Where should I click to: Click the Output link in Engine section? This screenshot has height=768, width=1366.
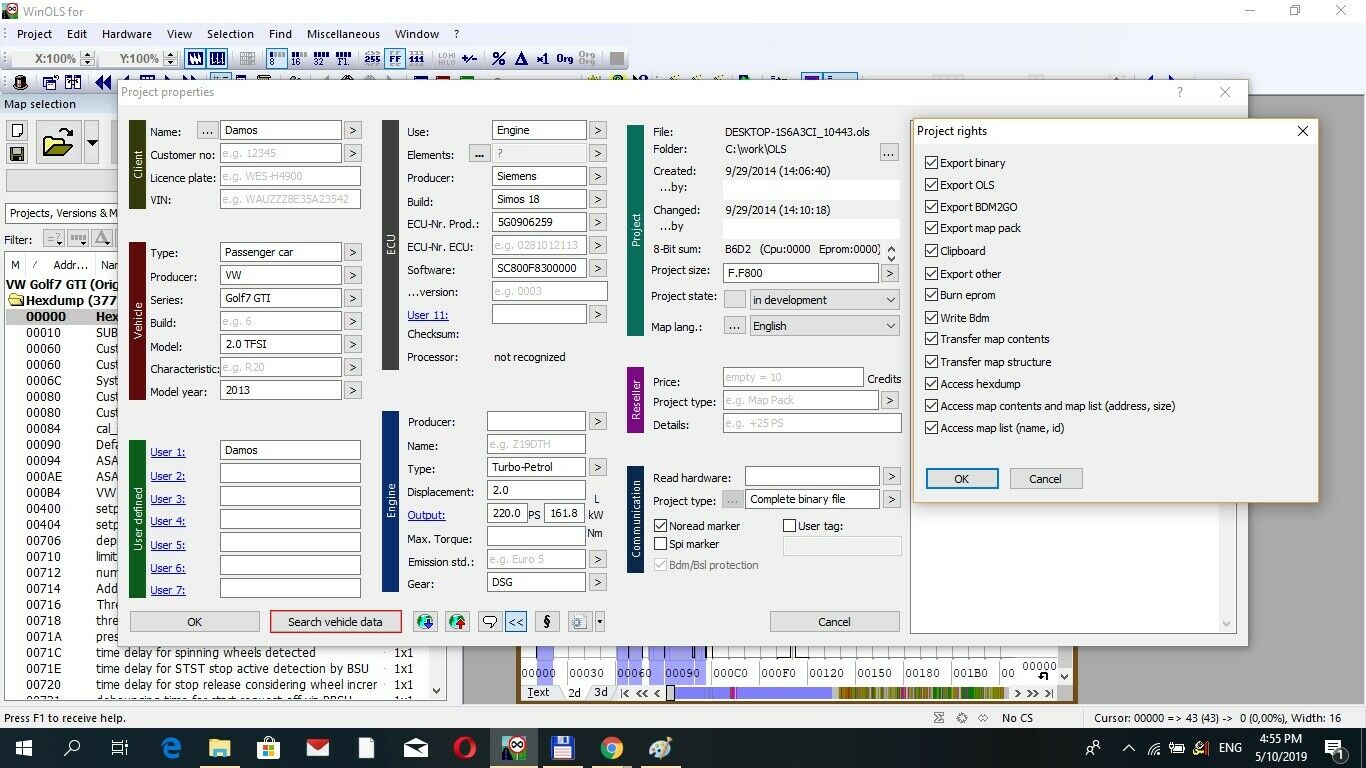[x=426, y=515]
